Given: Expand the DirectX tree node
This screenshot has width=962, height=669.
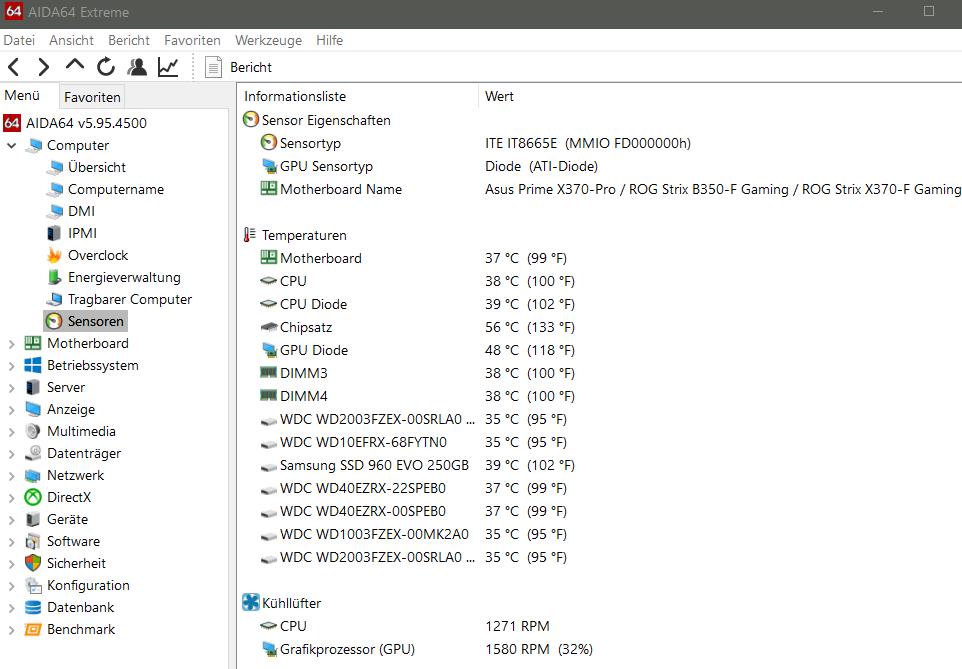Looking at the screenshot, I should [11, 498].
